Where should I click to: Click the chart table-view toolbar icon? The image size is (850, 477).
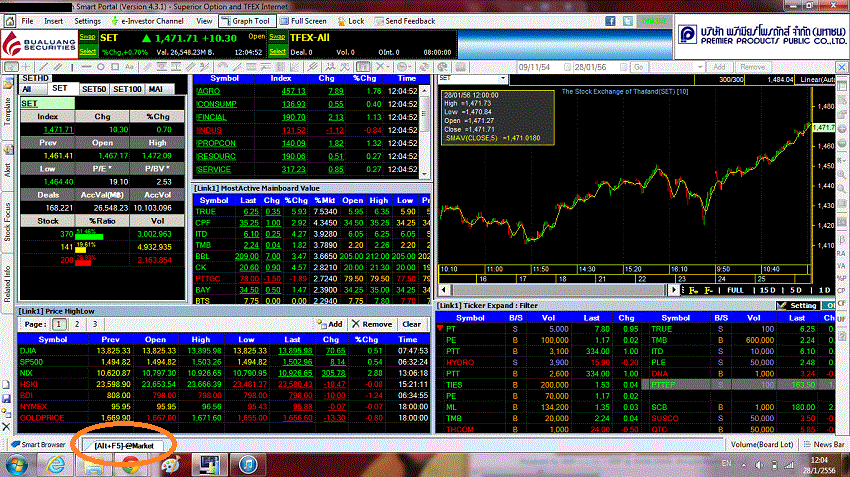(x=363, y=67)
